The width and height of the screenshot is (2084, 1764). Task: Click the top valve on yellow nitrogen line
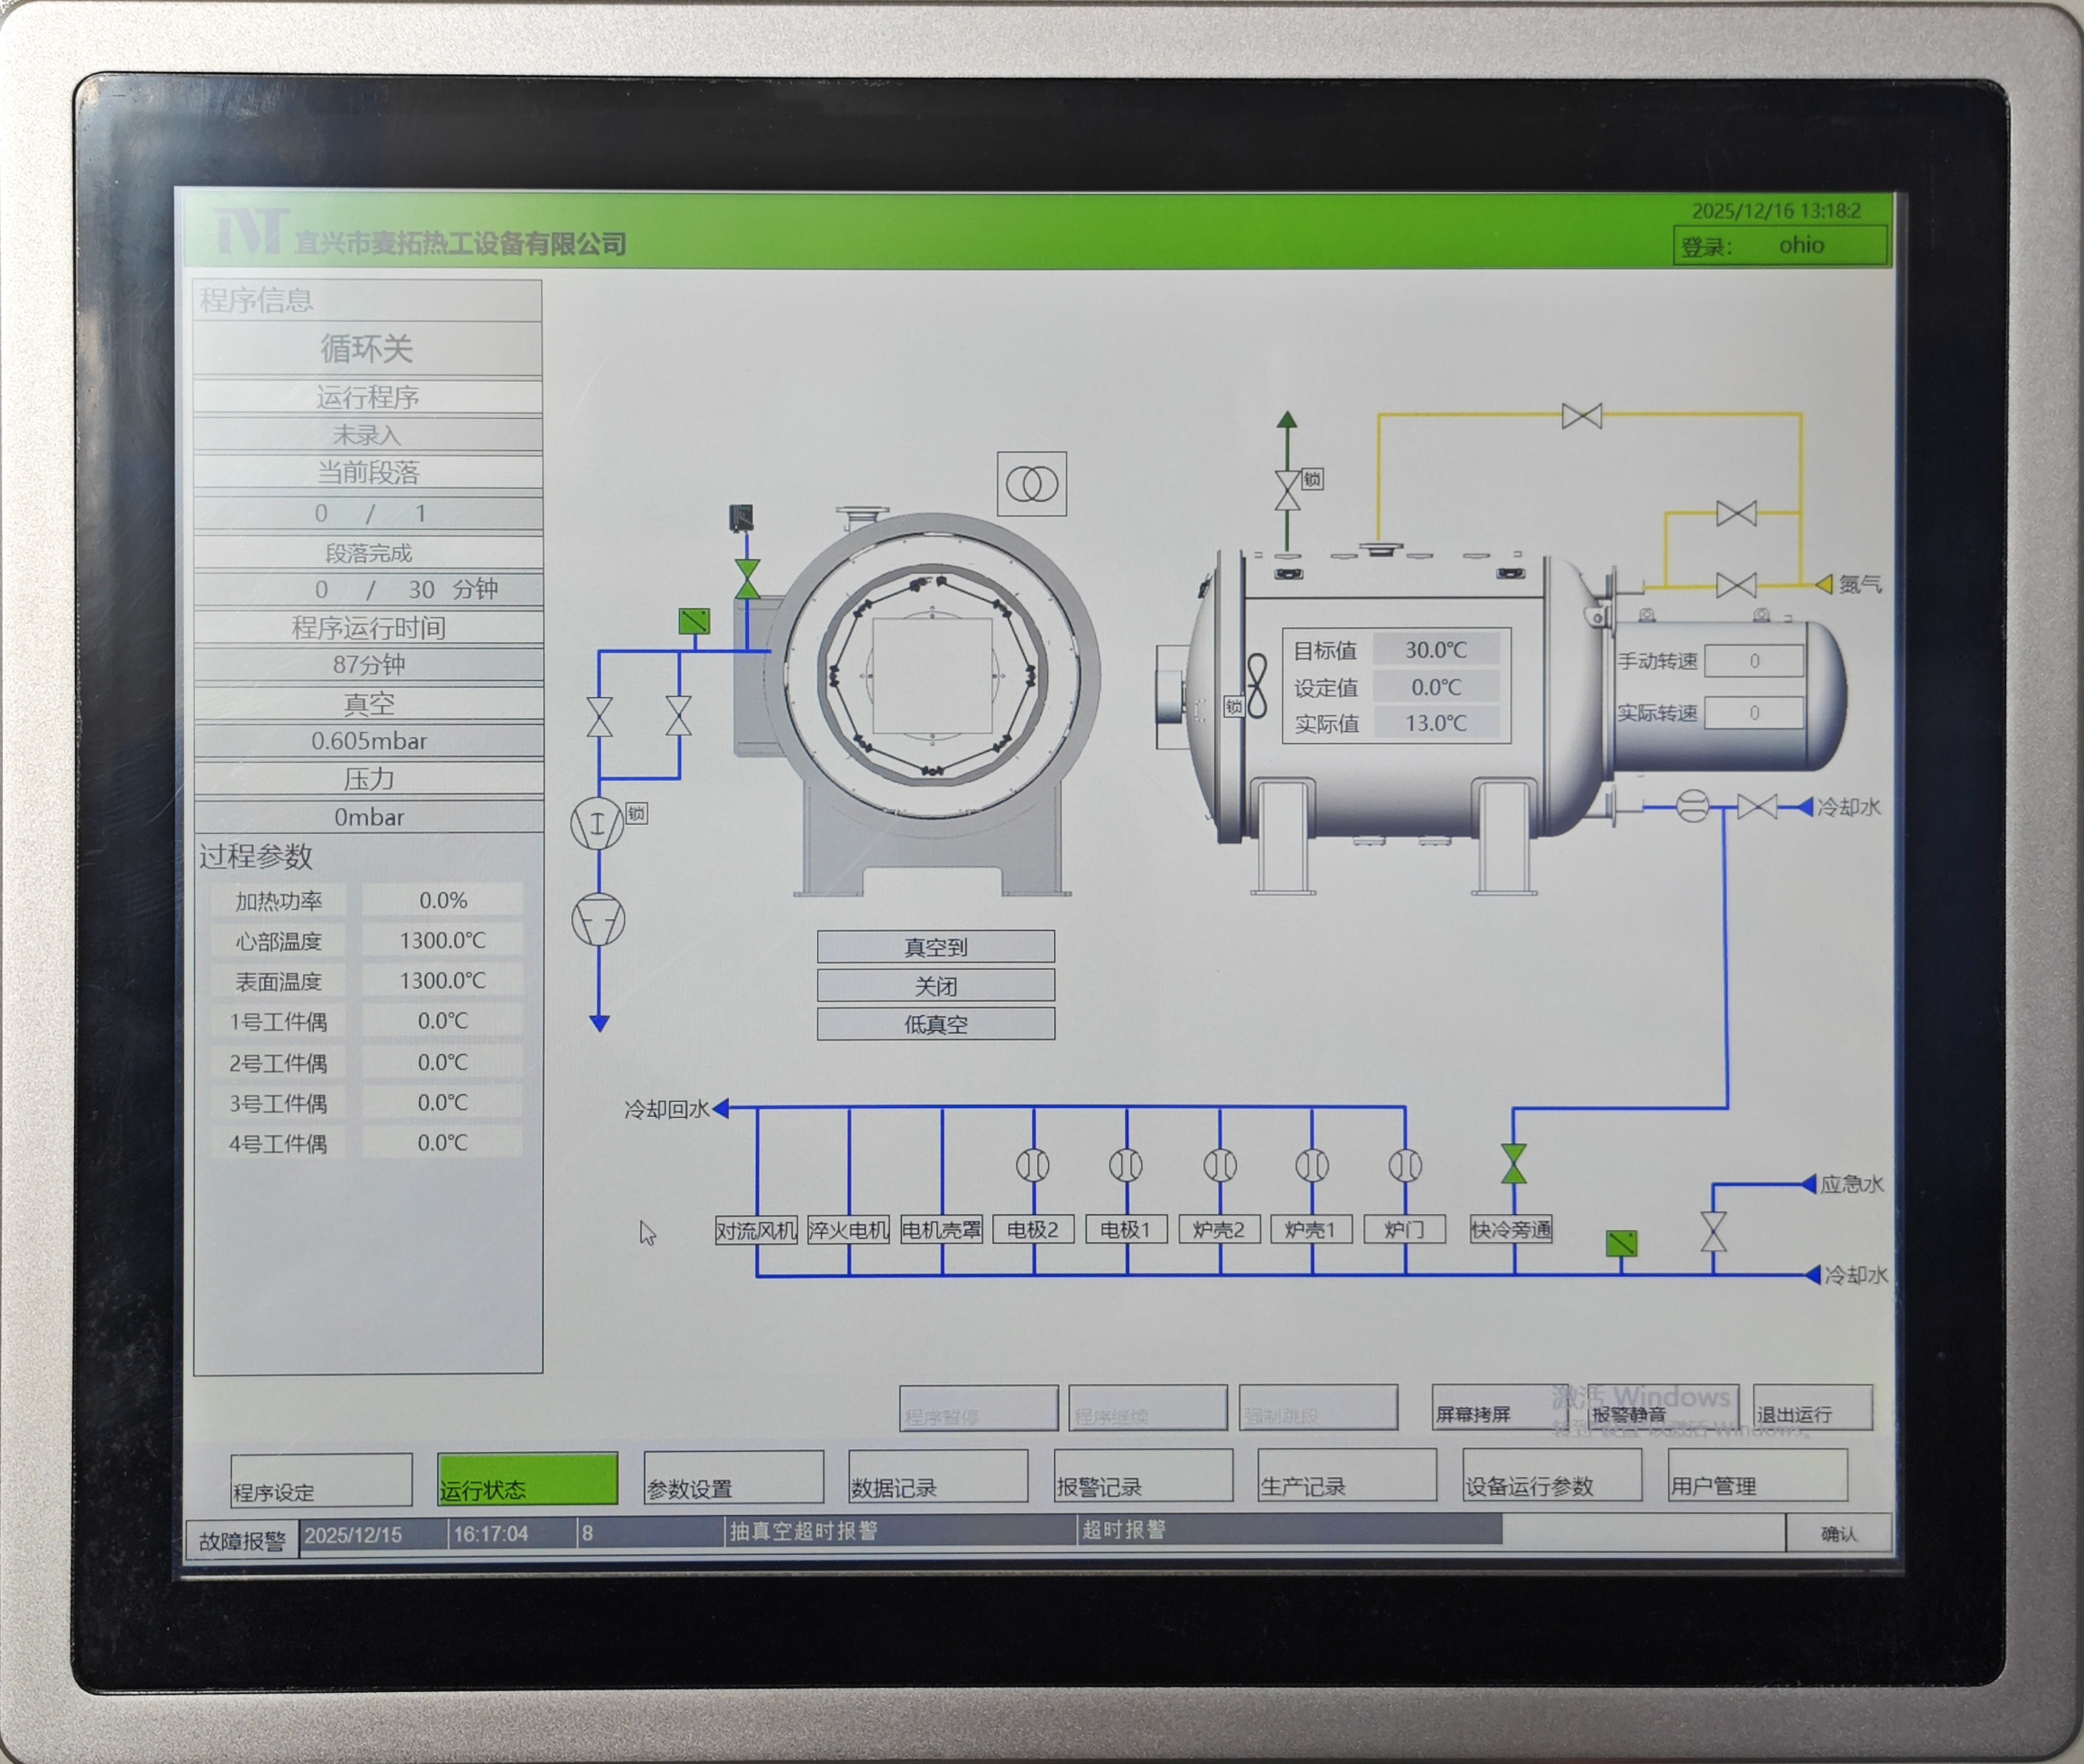(x=1581, y=415)
